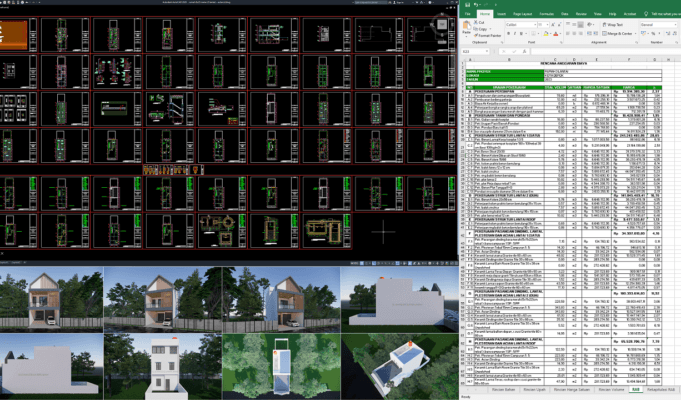Click the Increase Indent icon
Image resolution: width=681 pixels, height=400 pixels.
tap(596, 33)
